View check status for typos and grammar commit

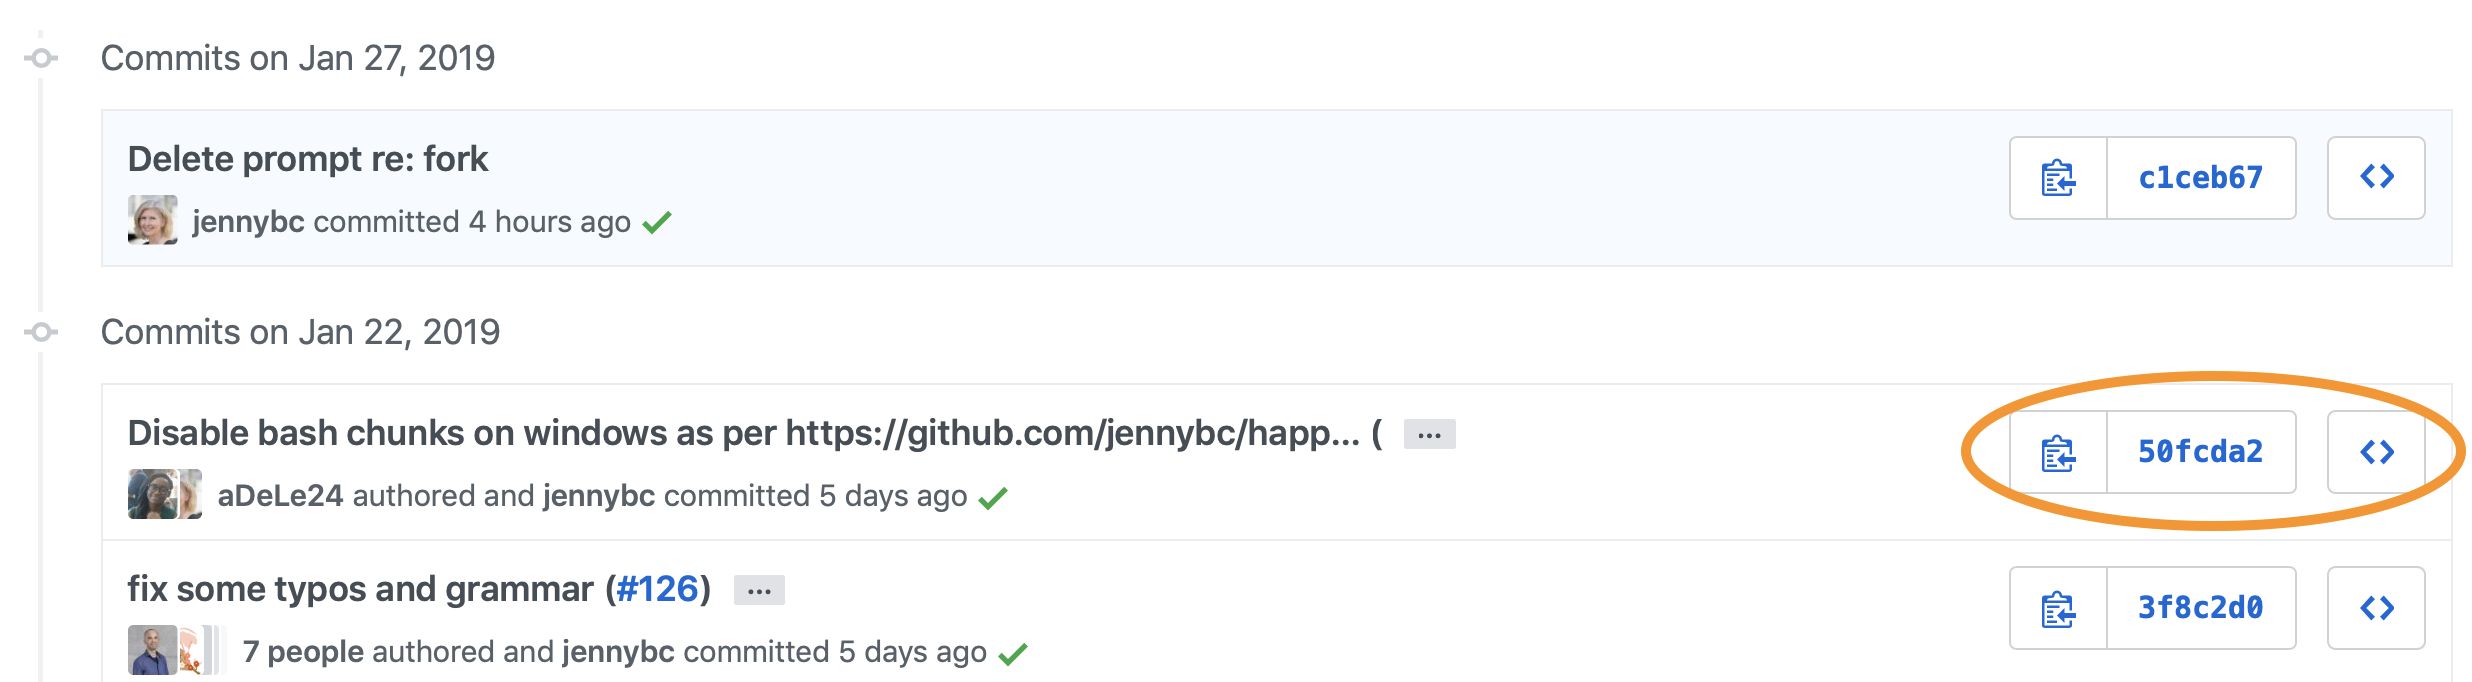pos(1013,653)
